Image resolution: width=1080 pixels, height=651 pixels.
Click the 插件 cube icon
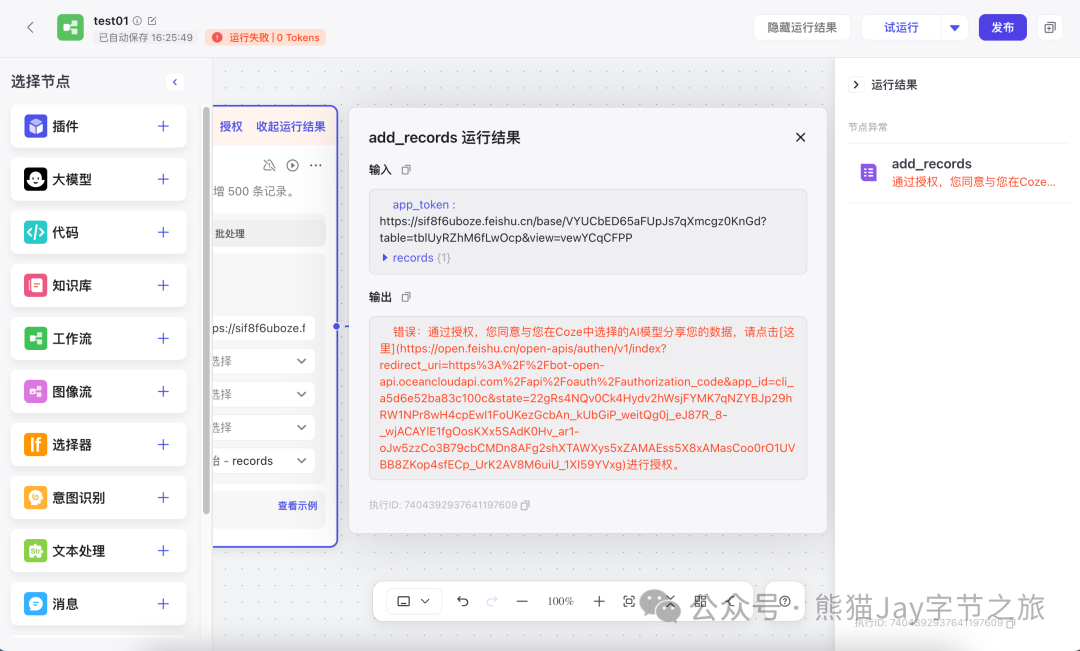35,126
